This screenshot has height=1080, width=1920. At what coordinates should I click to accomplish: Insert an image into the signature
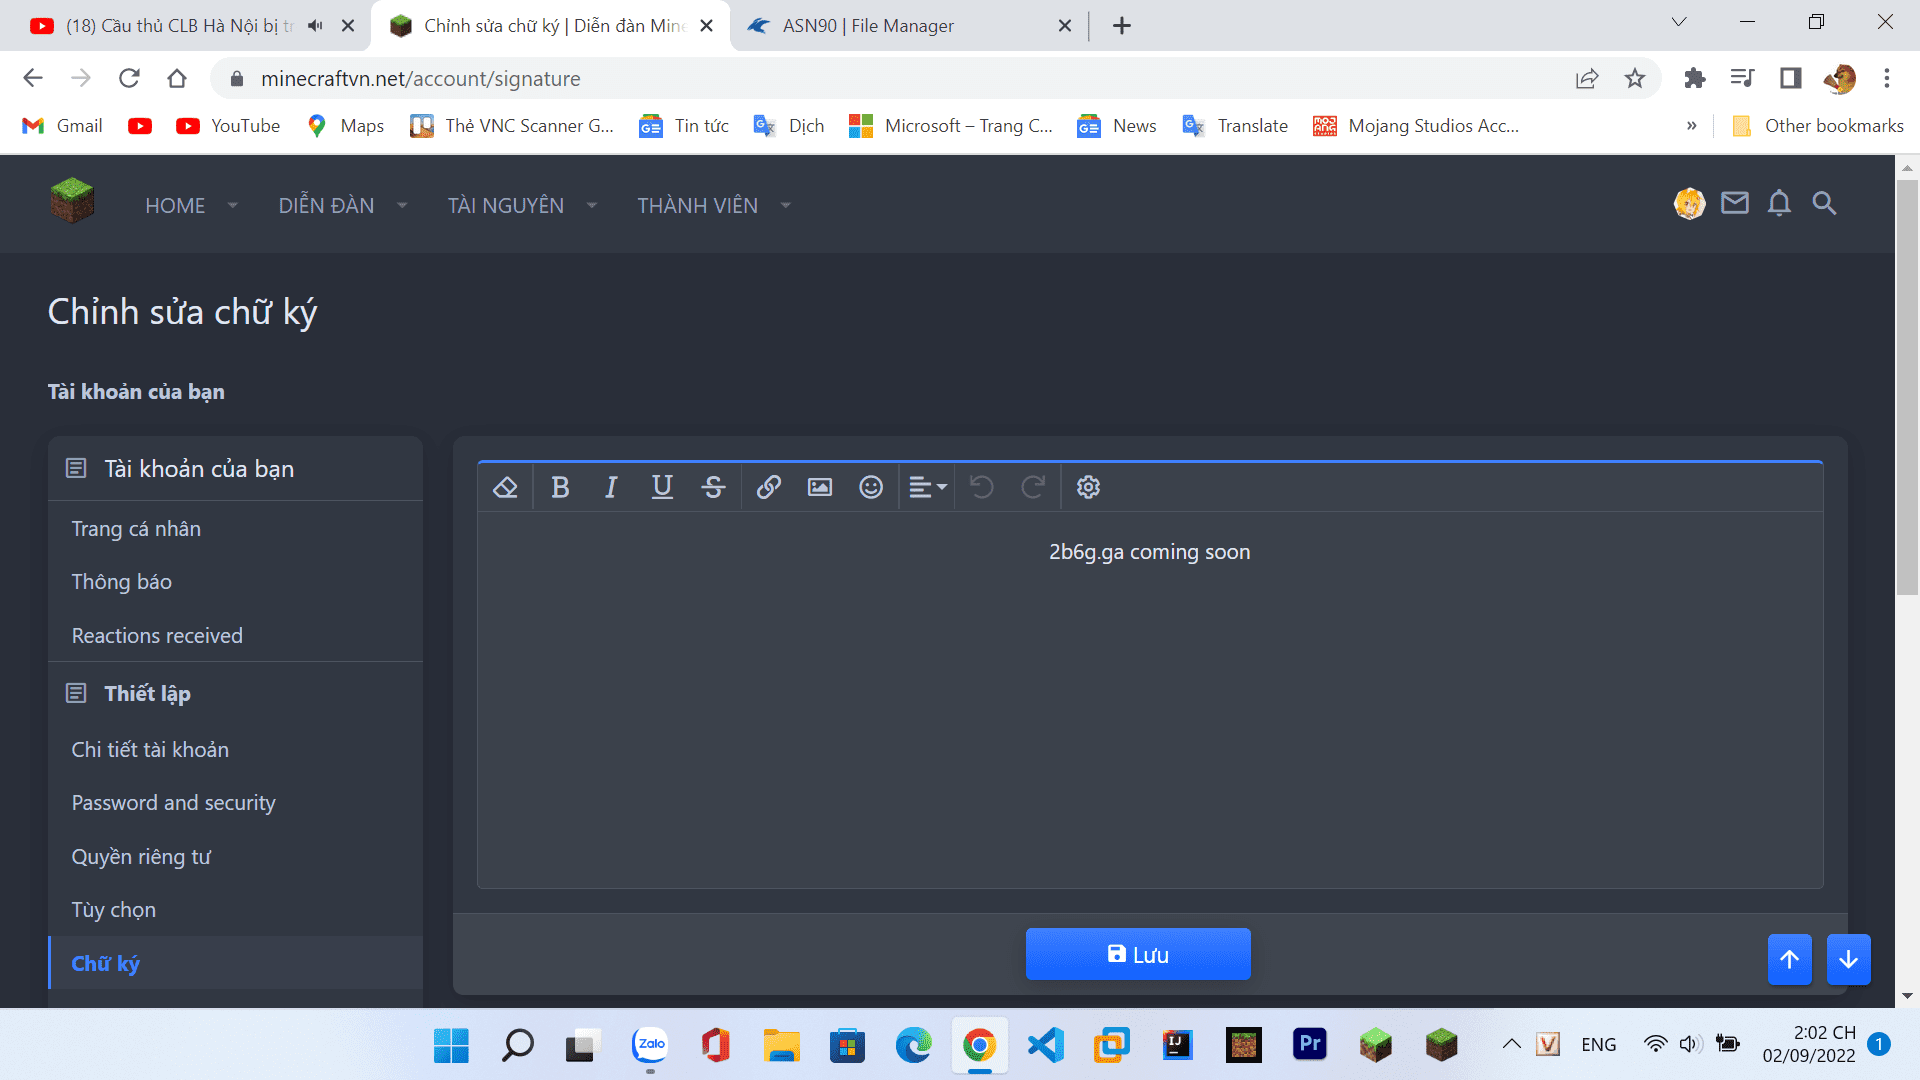820,487
